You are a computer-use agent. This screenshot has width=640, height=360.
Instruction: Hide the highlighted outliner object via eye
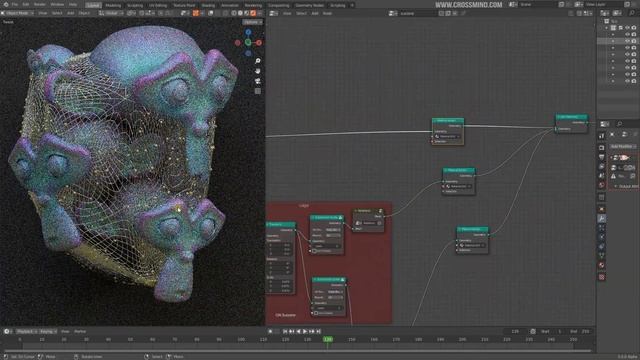(627, 41)
